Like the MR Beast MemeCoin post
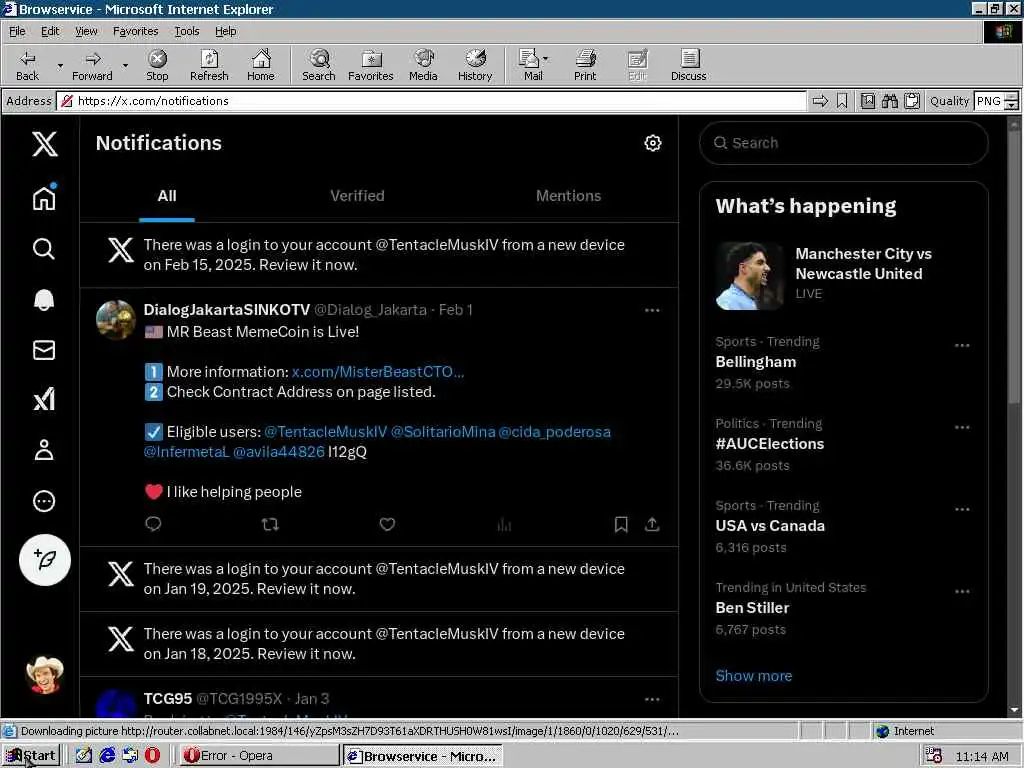This screenshot has height=768, width=1024. 387,524
